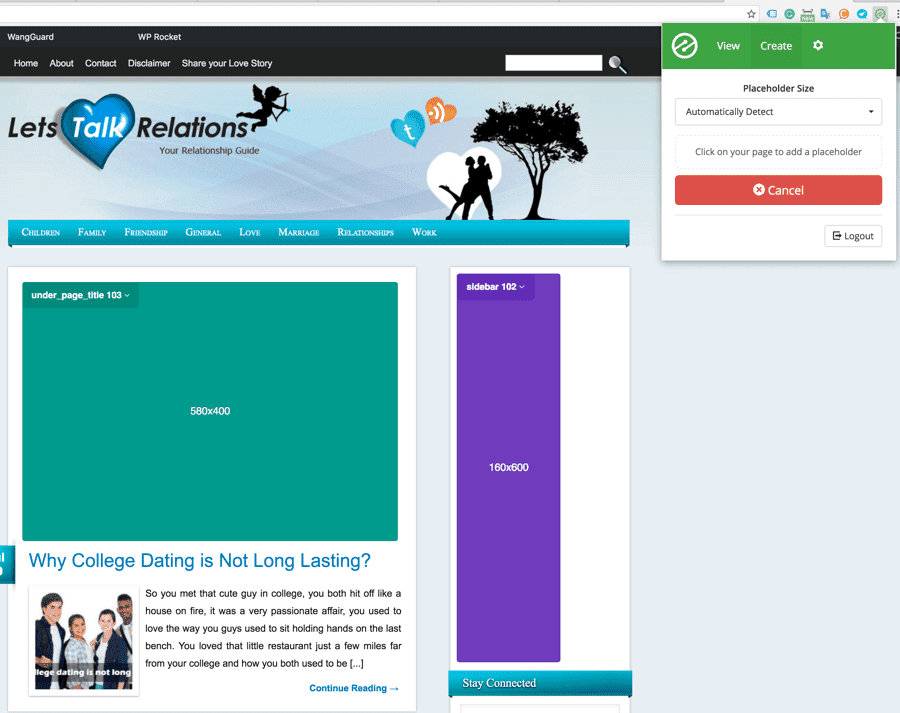
Task: Click the Logout button
Action: (853, 236)
